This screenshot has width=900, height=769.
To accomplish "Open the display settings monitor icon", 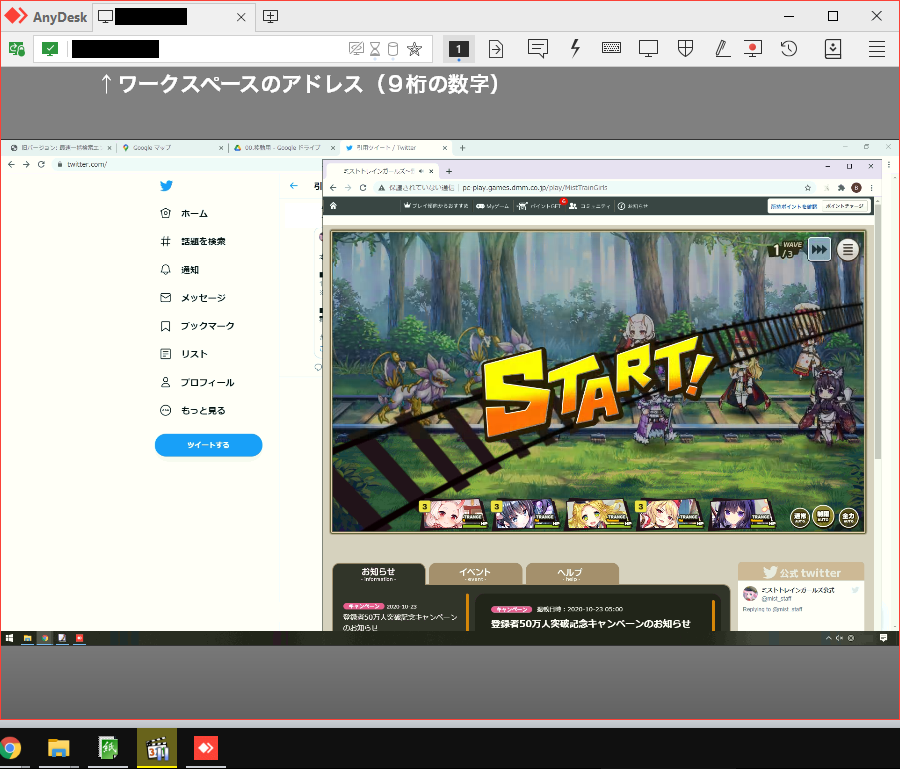I will click(649, 48).
